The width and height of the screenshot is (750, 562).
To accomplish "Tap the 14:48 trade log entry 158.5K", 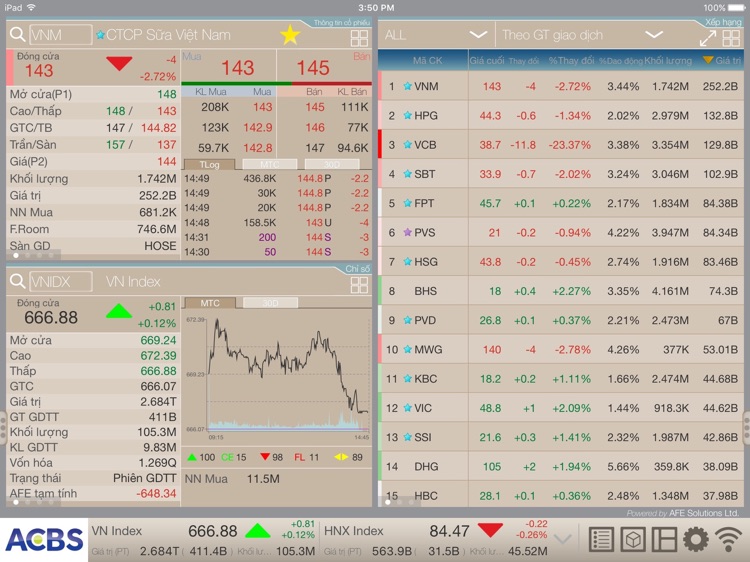I will (276, 222).
